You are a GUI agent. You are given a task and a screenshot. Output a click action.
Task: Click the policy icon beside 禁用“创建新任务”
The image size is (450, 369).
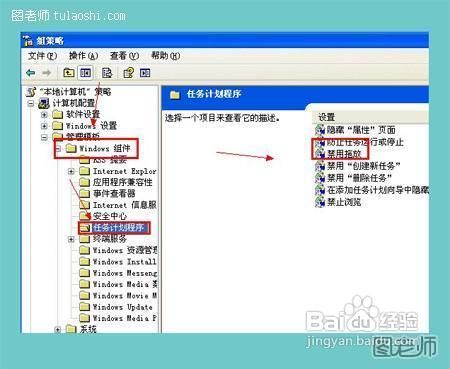point(320,166)
